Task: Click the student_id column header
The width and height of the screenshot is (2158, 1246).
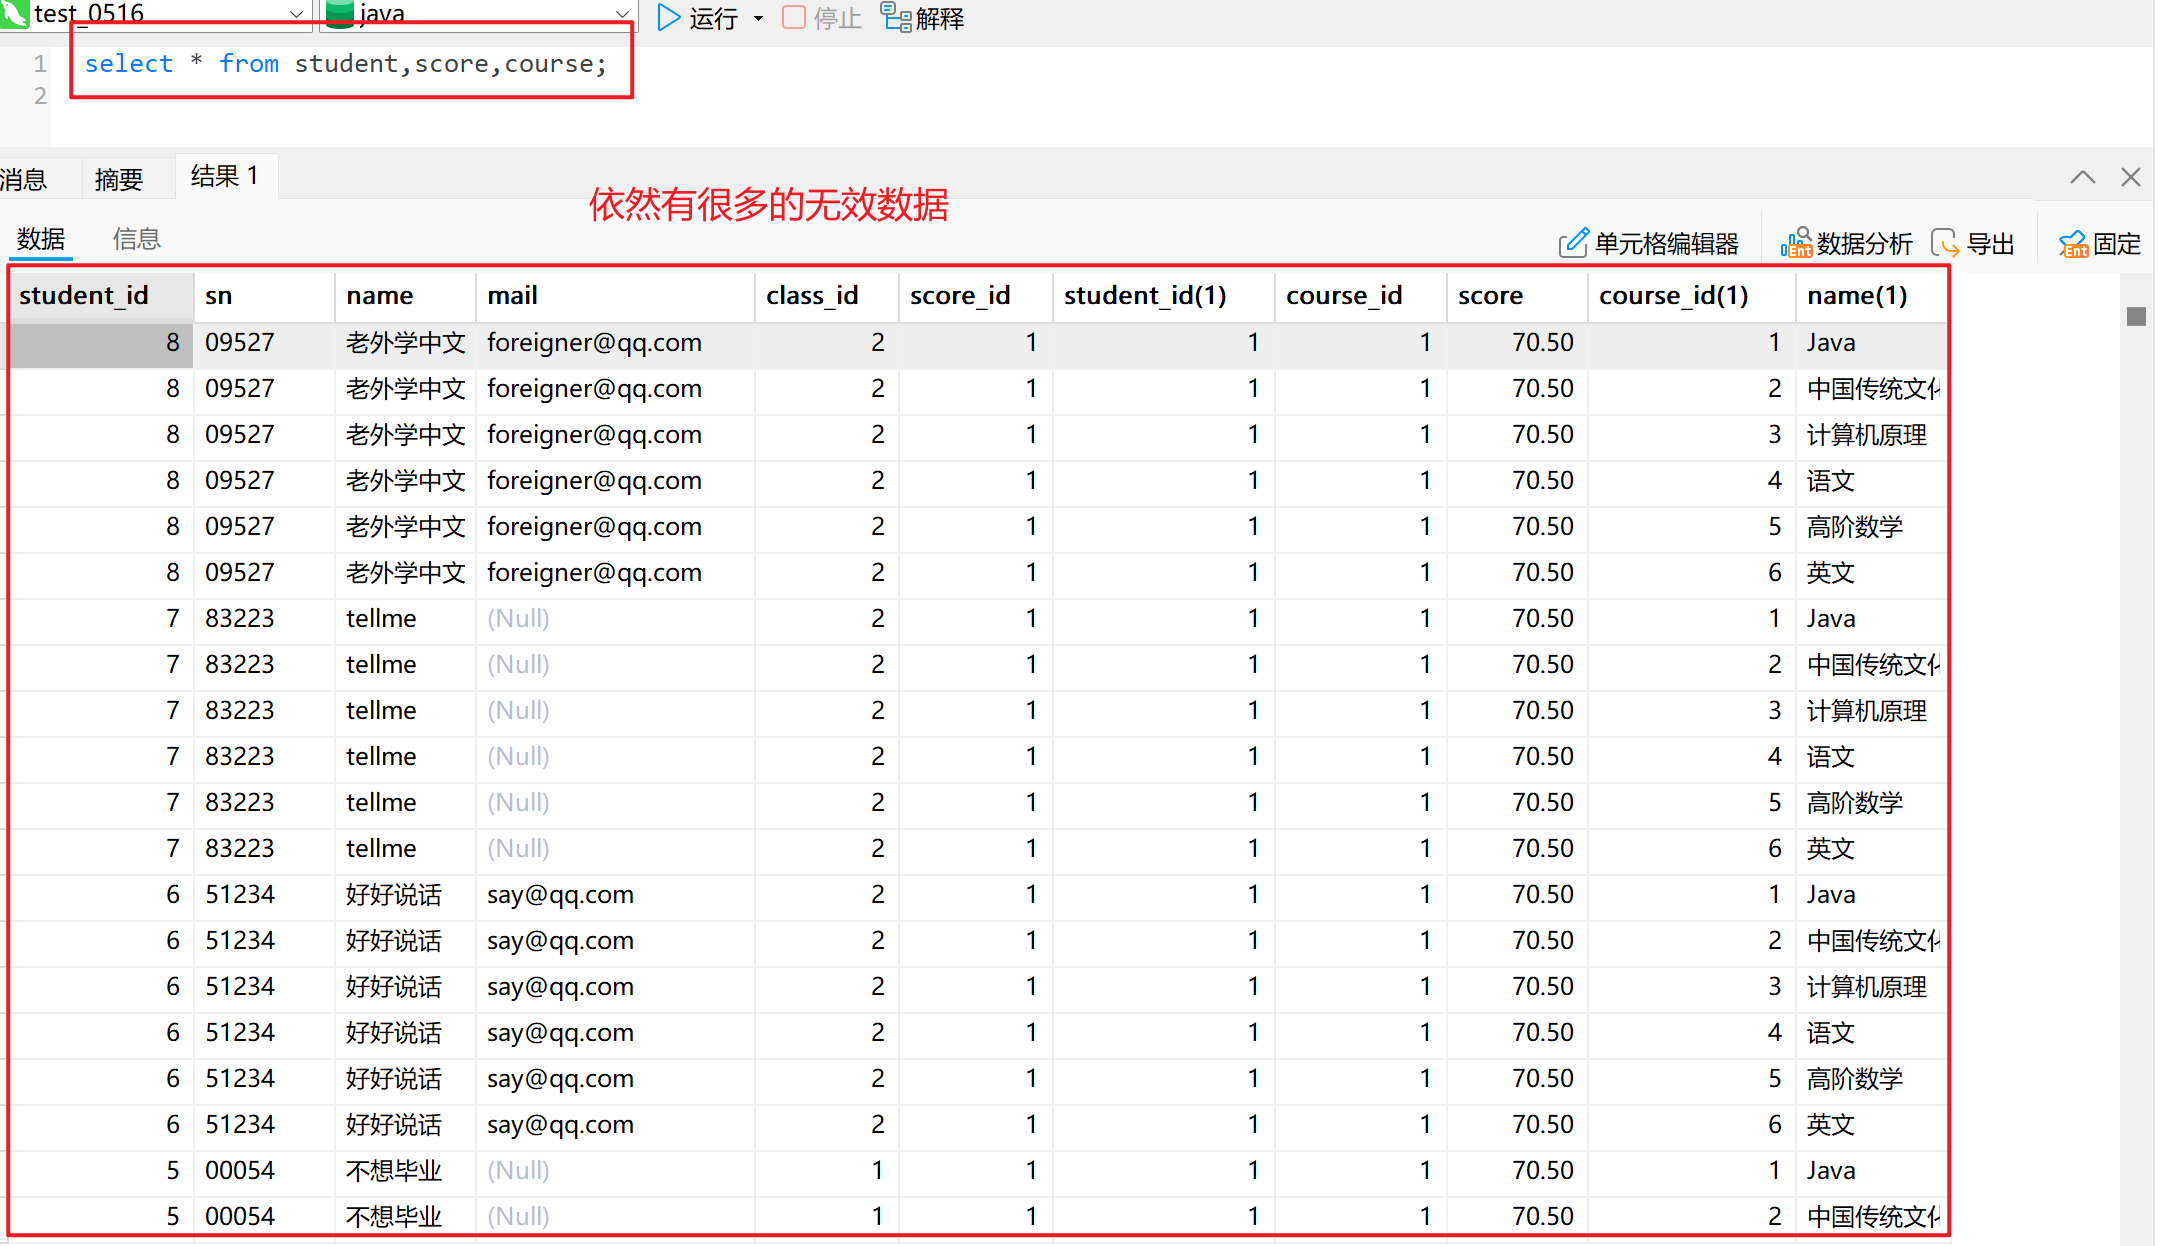Action: pos(84,295)
